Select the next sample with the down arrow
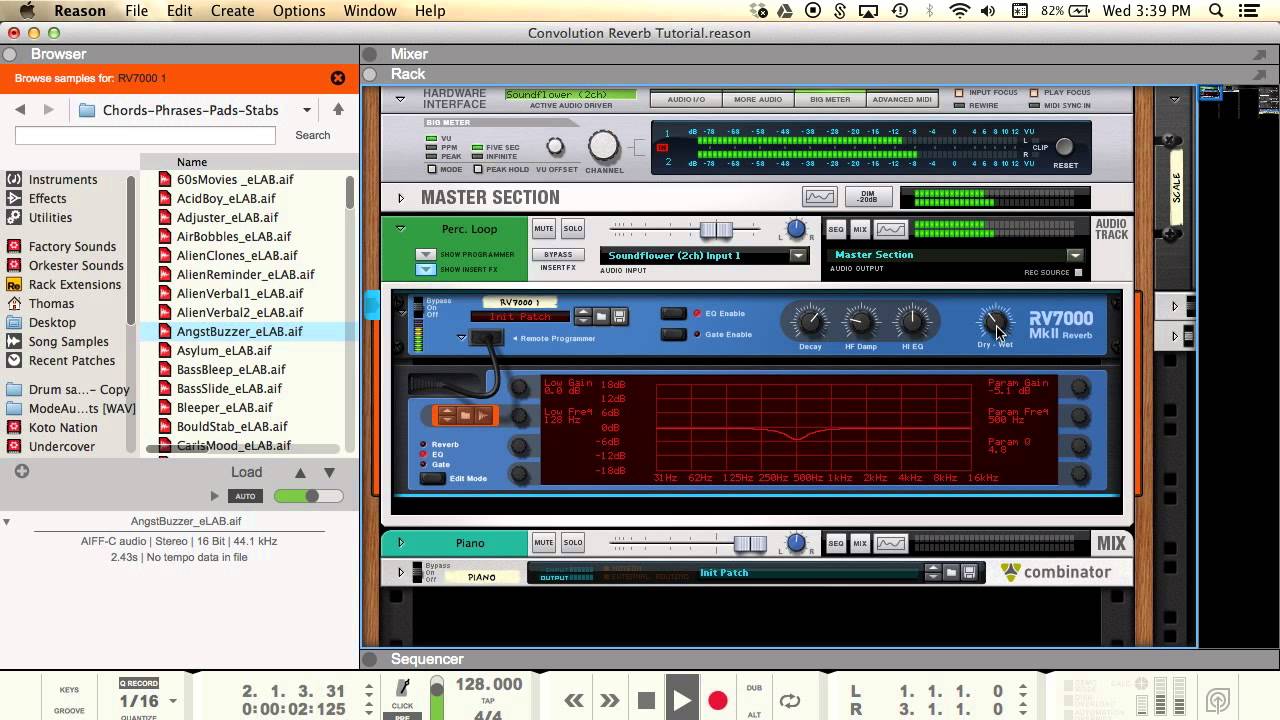Image resolution: width=1280 pixels, height=720 pixels. click(329, 472)
